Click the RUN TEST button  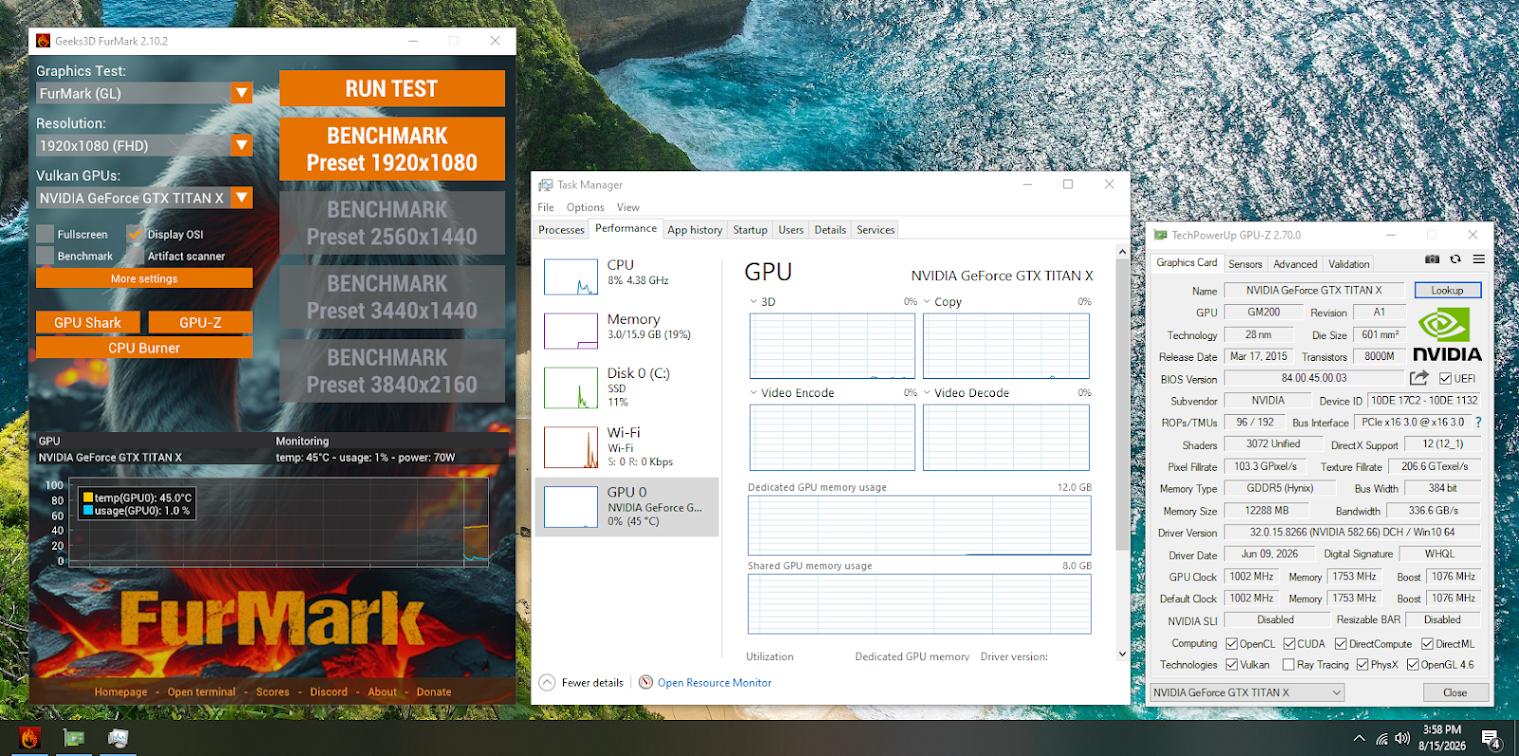pyautogui.click(x=392, y=88)
